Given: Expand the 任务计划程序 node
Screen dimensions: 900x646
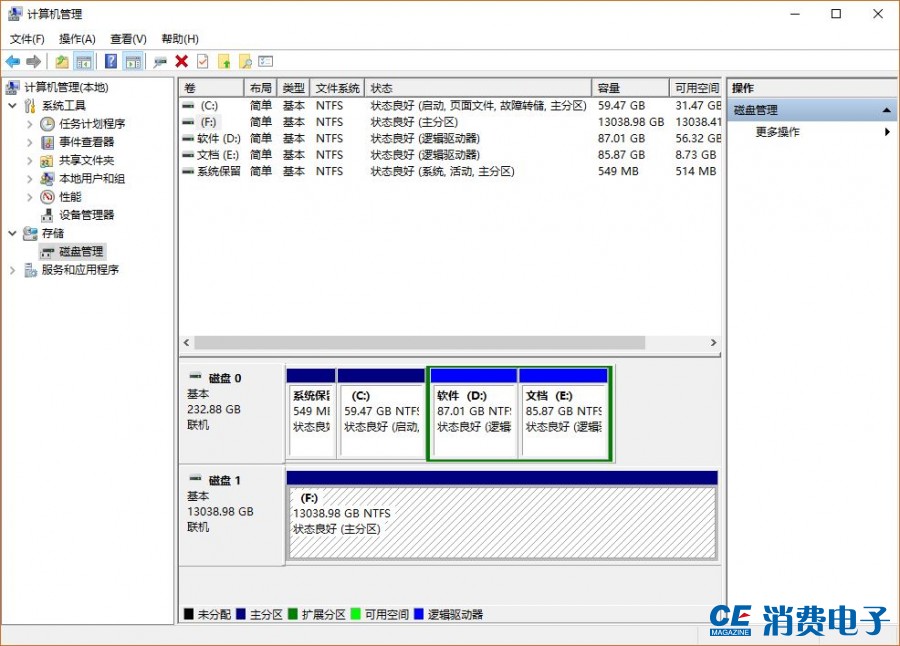Looking at the screenshot, I should pos(30,123).
